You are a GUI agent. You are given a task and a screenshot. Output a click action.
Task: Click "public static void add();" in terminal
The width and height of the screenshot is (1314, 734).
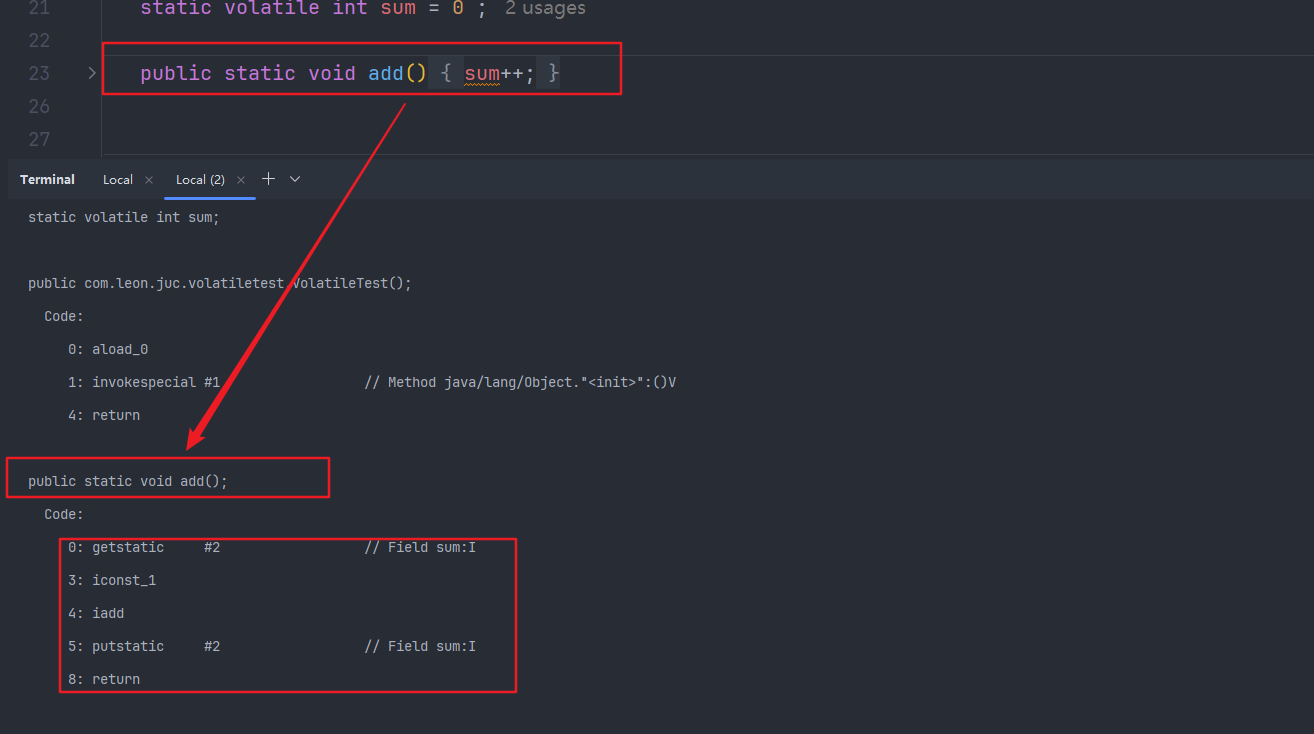[x=128, y=482]
